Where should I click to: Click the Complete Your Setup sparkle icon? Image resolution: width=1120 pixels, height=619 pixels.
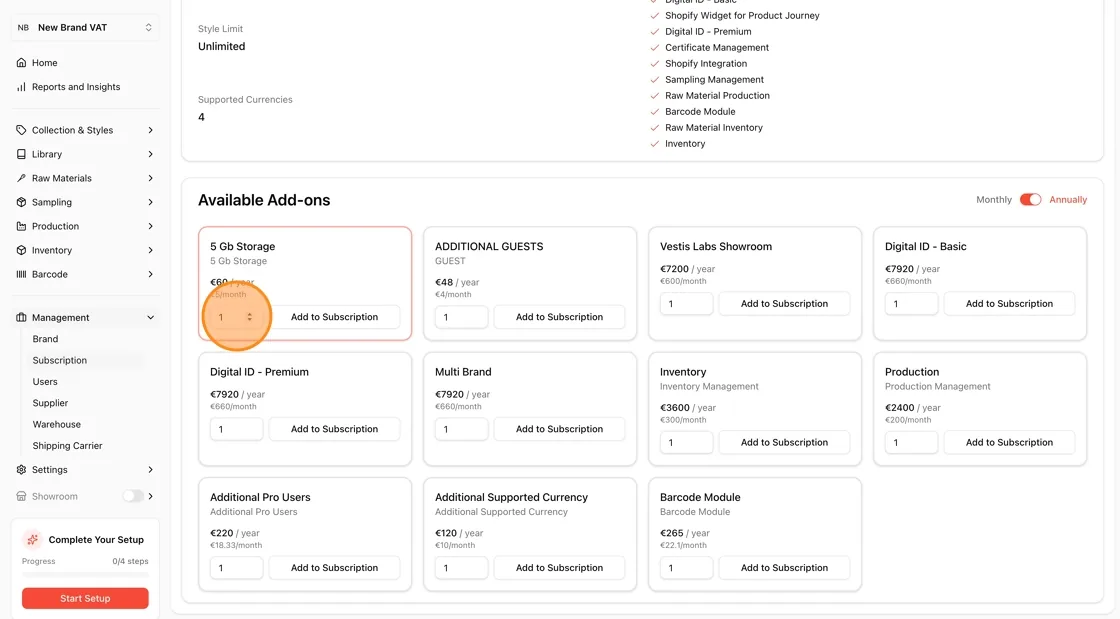click(32, 540)
